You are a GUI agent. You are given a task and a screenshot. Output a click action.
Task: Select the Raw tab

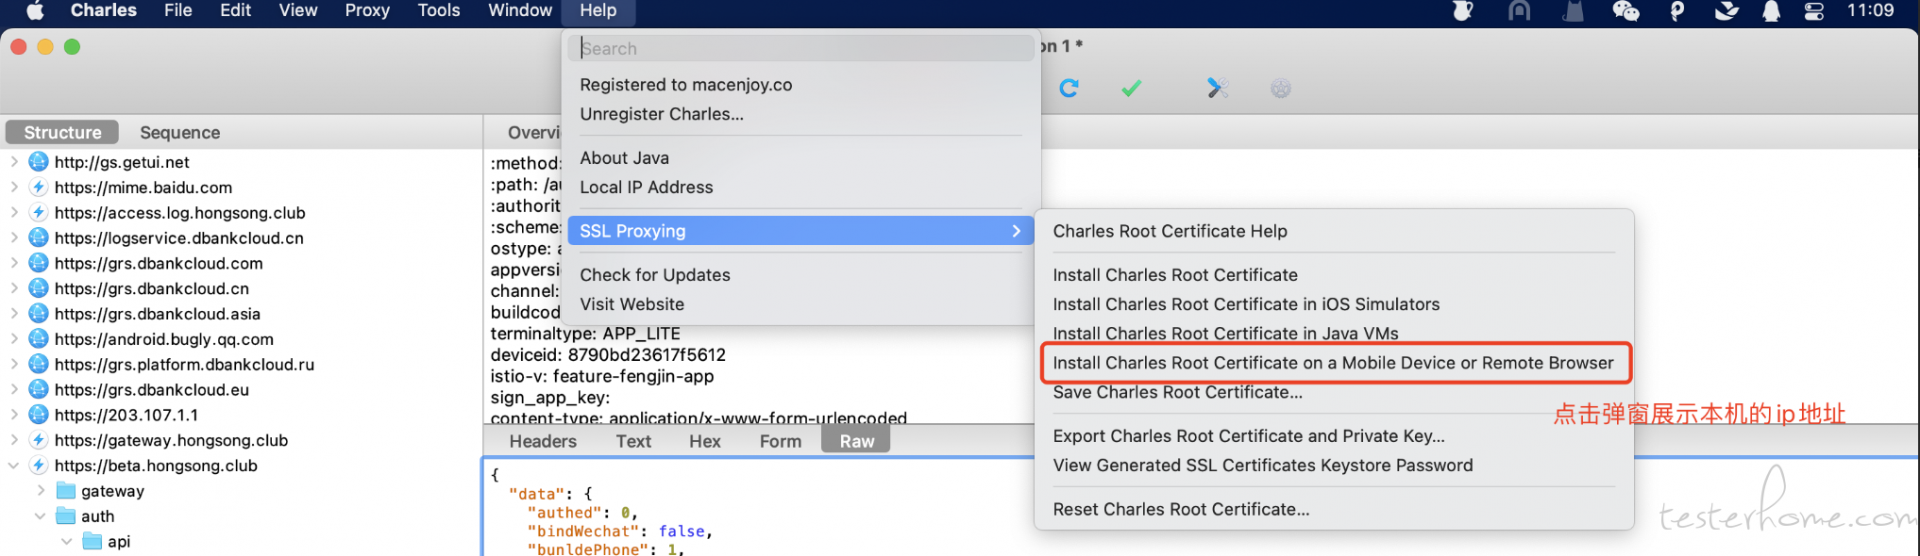(857, 441)
